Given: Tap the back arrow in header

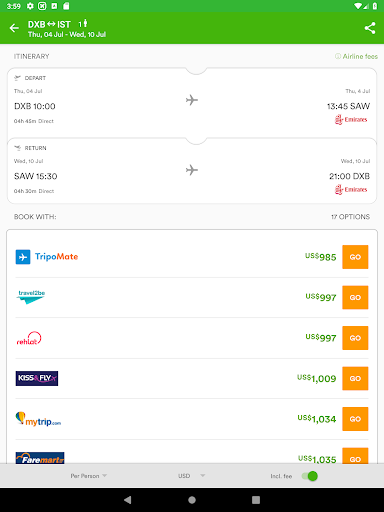Looking at the screenshot, I should click(x=14, y=28).
